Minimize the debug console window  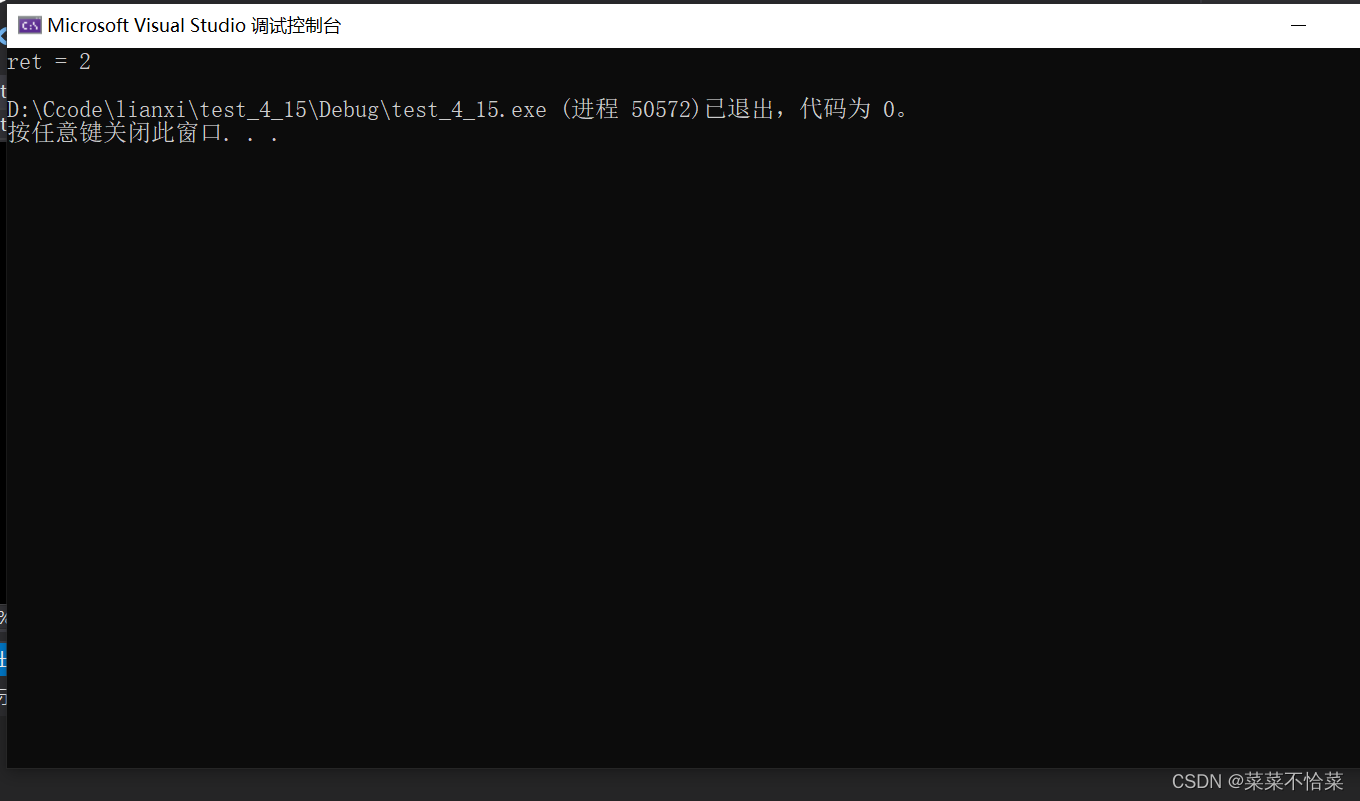1298,26
